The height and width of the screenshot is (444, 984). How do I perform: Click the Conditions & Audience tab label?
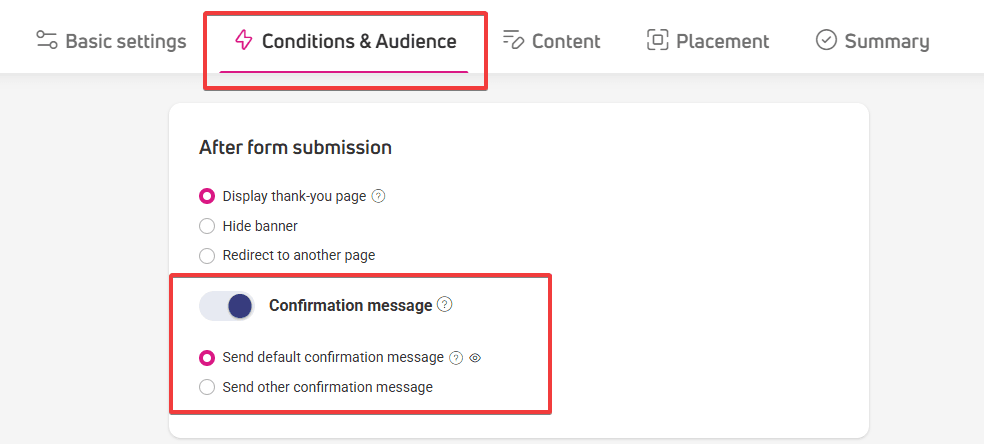[359, 41]
